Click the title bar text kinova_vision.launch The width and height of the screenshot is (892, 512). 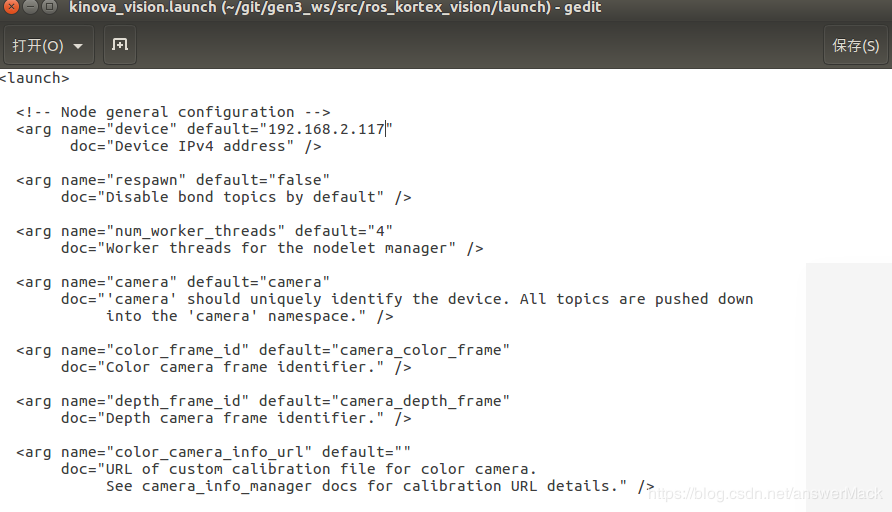tap(143, 7)
